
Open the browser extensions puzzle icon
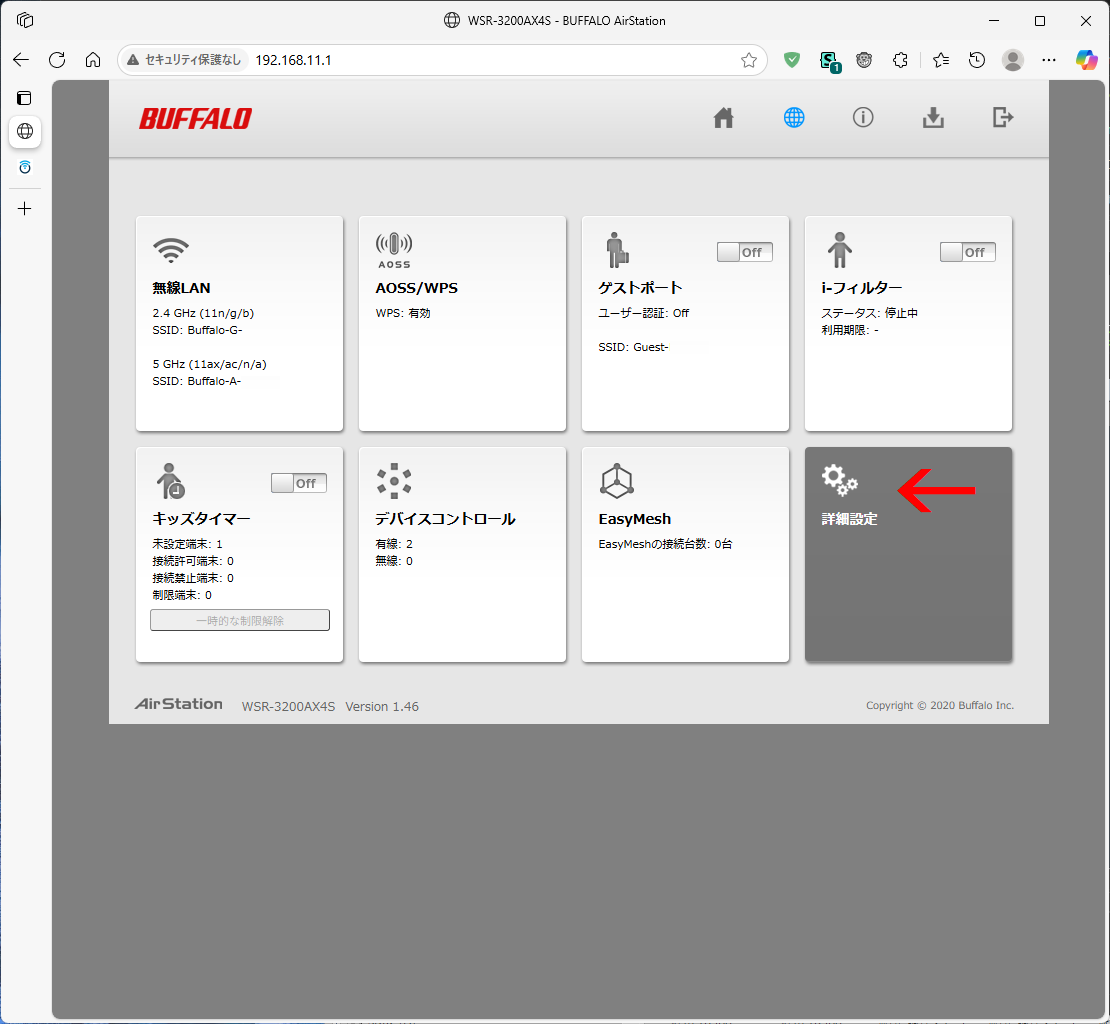[900, 60]
